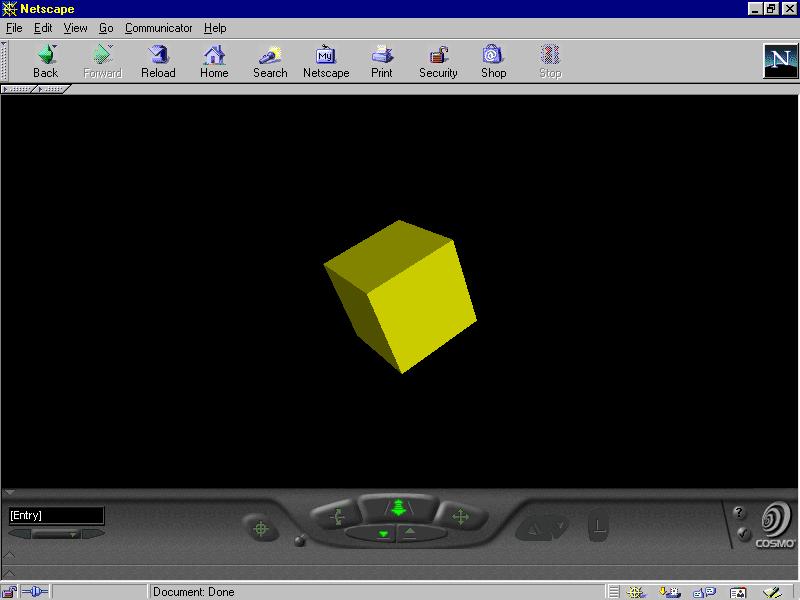
Task: Open the Inbox mail icon
Action: 670,592
